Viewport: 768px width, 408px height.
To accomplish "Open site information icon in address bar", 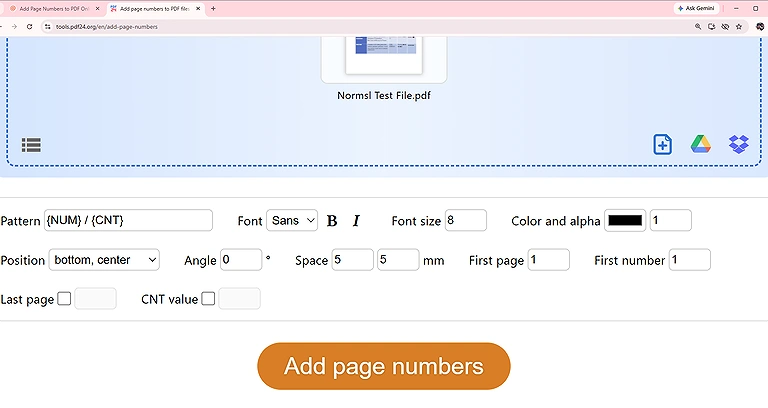I will pos(48,26).
